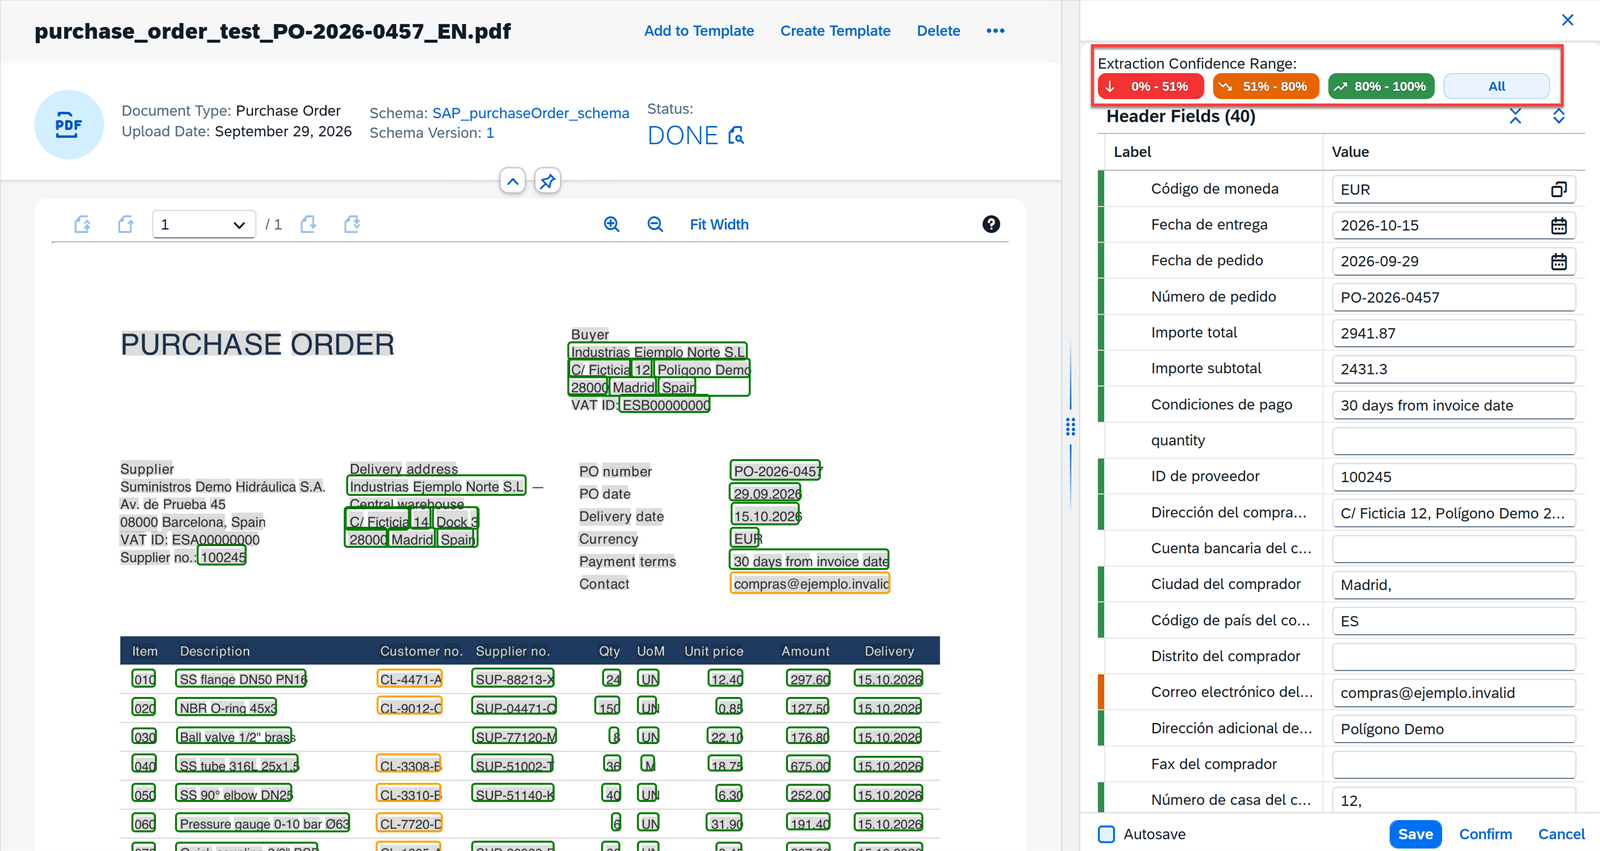This screenshot has height=851, width=1600.
Task: Expand all Header Fields sections
Action: 1558,117
